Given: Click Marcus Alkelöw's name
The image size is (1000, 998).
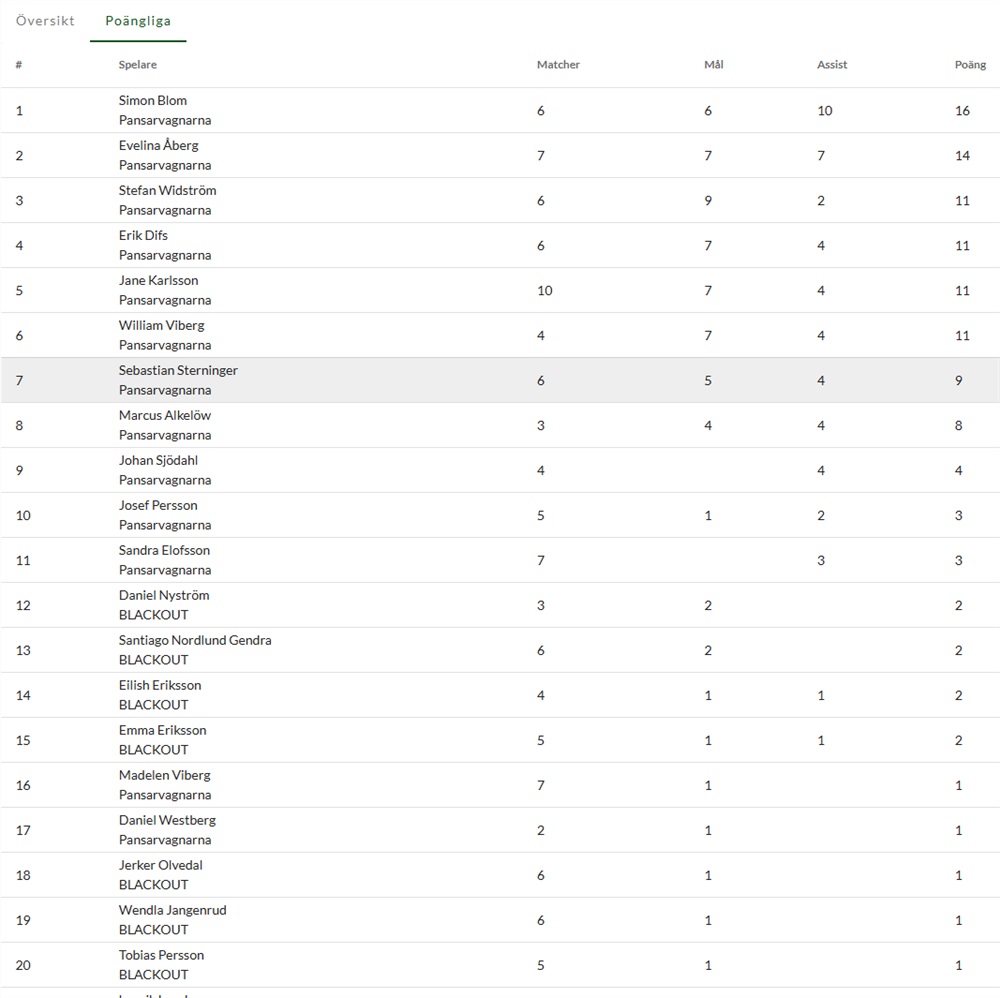Looking at the screenshot, I should tap(165, 415).
